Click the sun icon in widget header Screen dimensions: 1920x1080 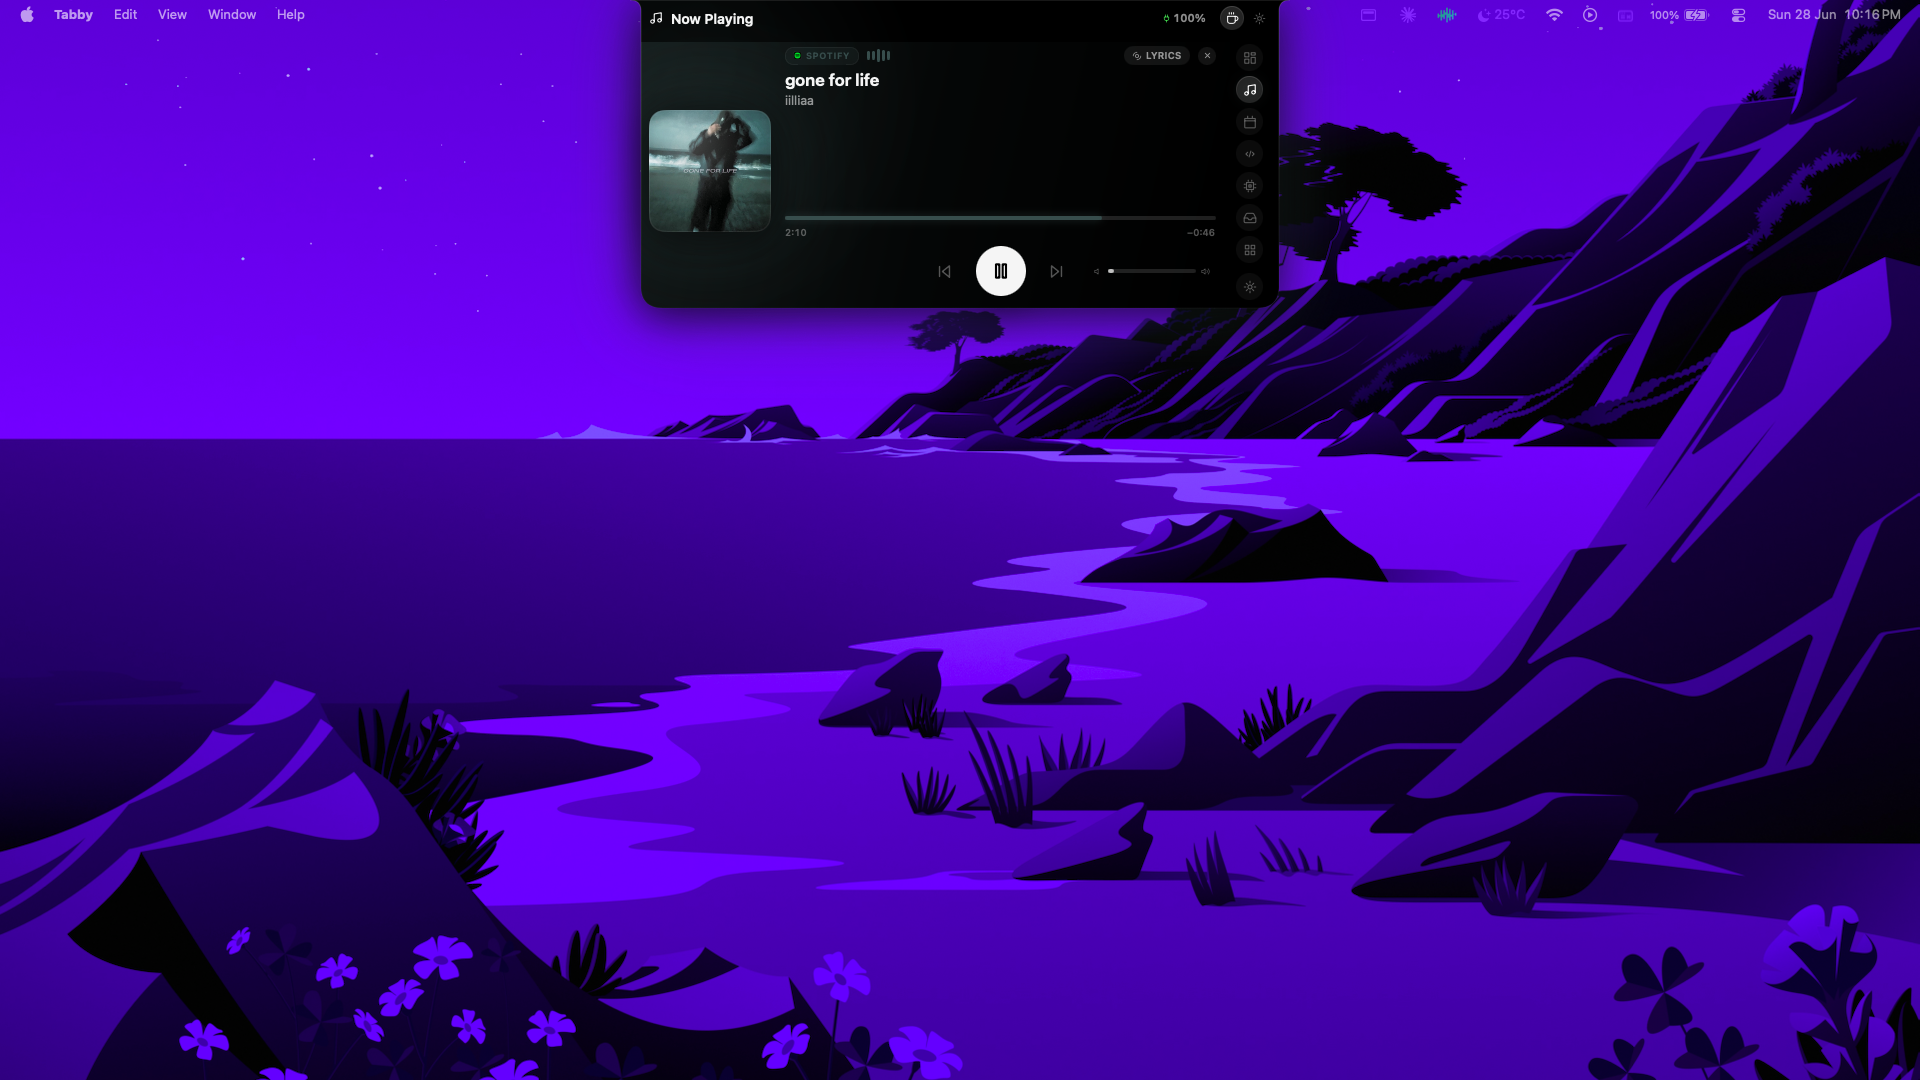click(x=1260, y=18)
